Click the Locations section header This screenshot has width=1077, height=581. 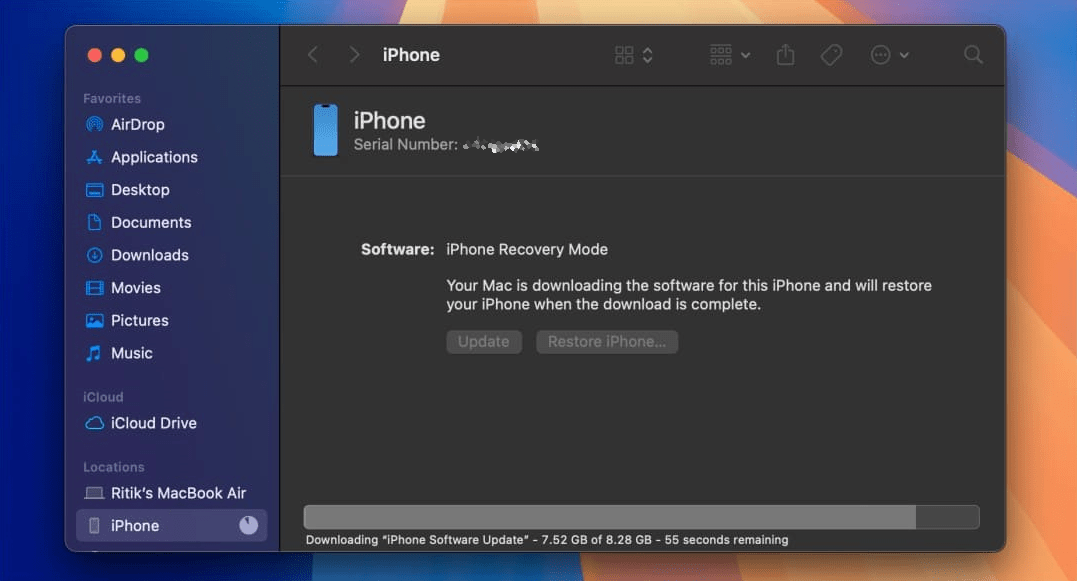tap(114, 467)
